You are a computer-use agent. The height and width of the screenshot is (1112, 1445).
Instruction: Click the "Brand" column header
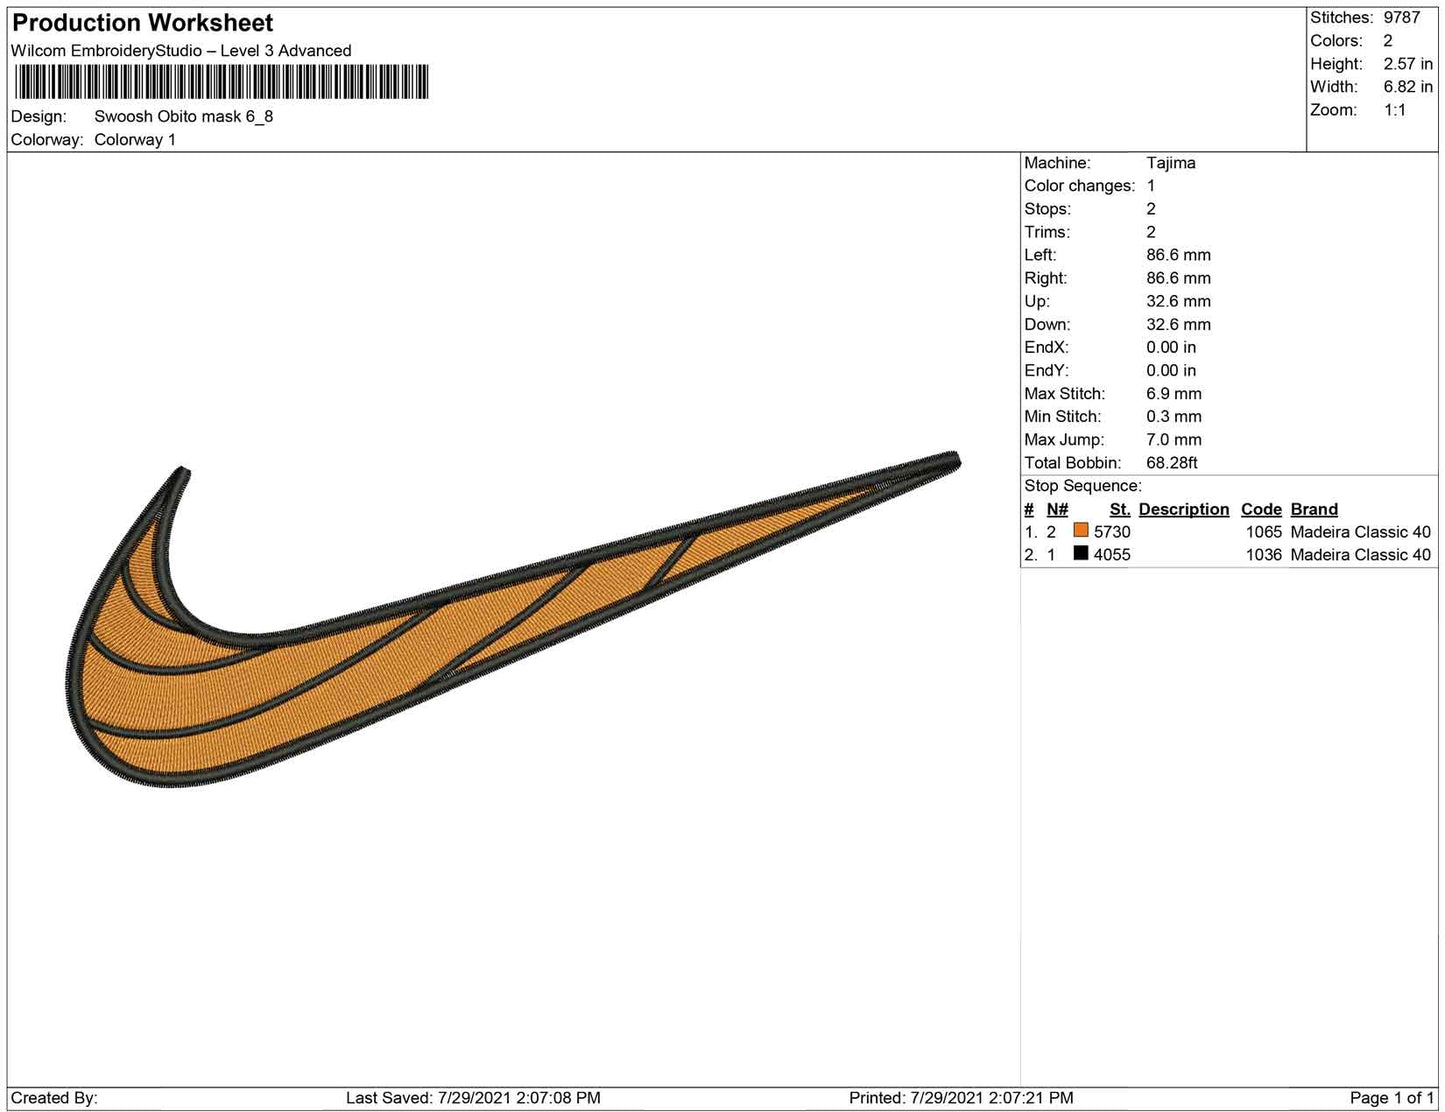coord(1314,509)
